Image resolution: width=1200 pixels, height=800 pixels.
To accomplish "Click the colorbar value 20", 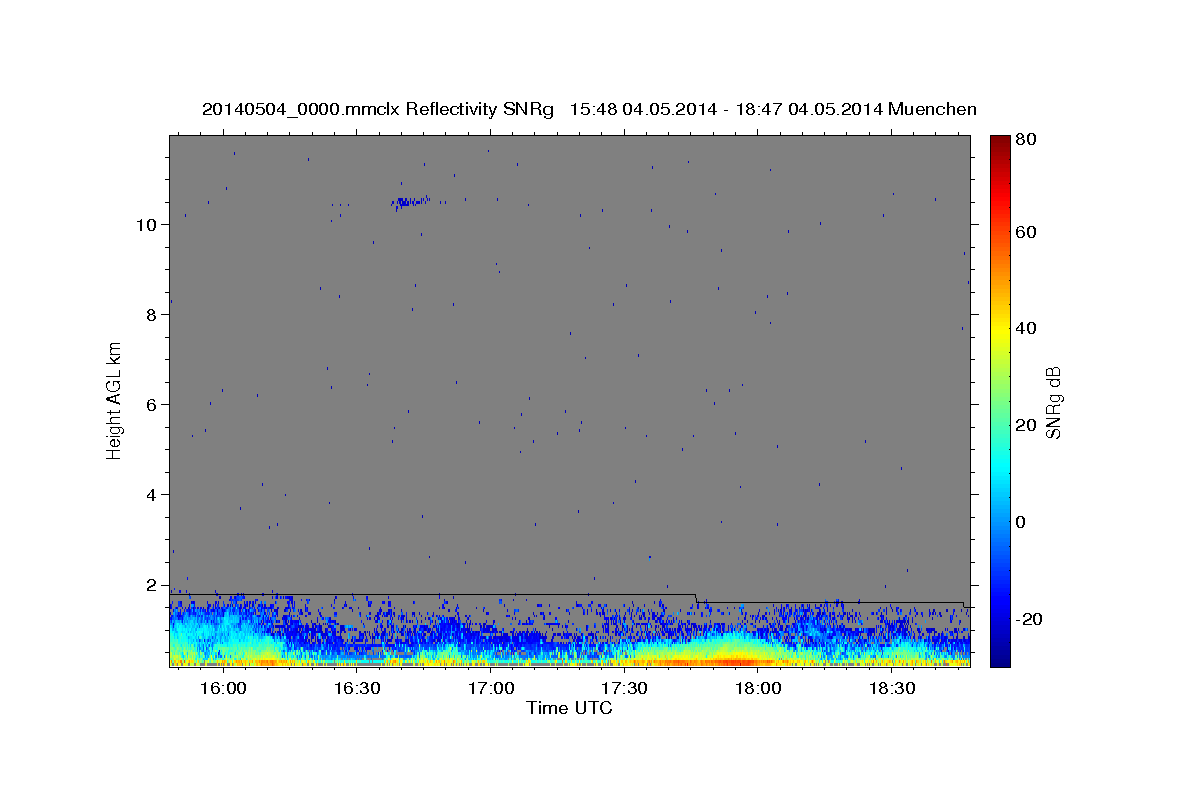I will 1026,426.
